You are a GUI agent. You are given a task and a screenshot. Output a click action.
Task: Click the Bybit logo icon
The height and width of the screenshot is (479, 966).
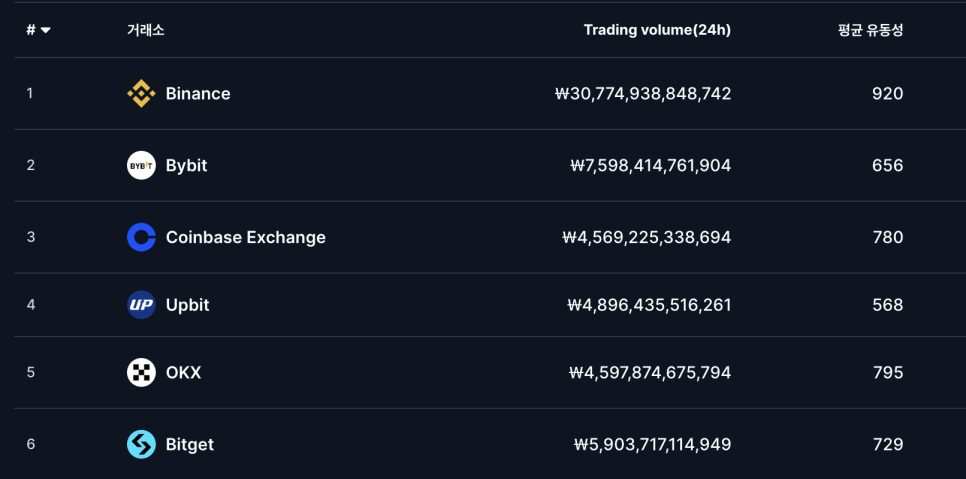(141, 166)
